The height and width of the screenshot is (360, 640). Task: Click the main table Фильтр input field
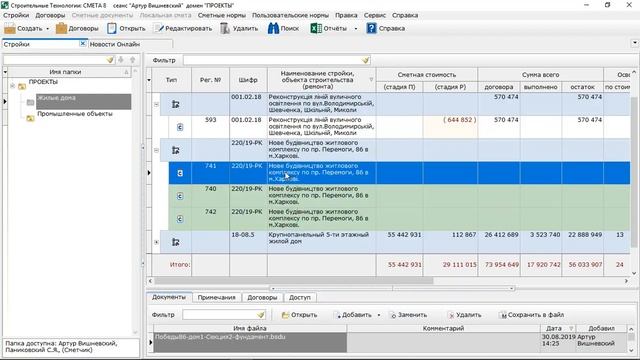click(x=272, y=60)
